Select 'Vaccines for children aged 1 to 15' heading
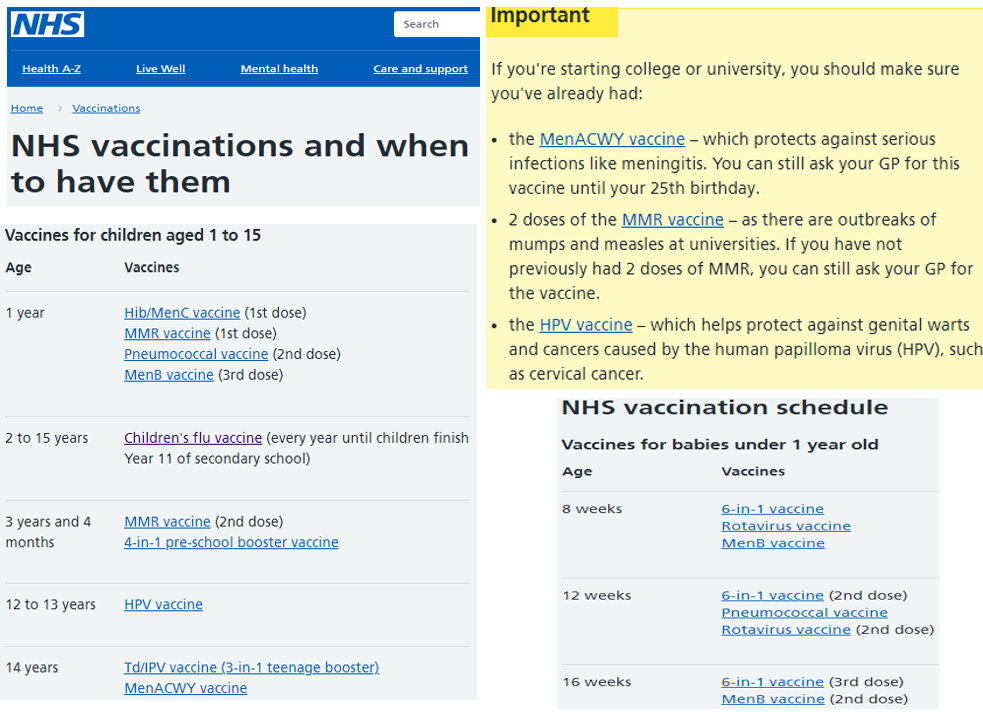Screen dimensions: 983x712 coord(133,236)
